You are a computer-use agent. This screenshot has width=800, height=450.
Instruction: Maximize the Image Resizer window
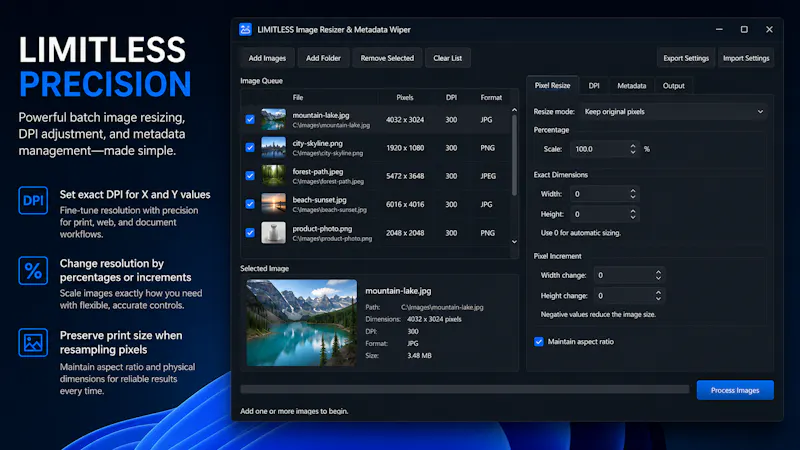[x=744, y=30]
